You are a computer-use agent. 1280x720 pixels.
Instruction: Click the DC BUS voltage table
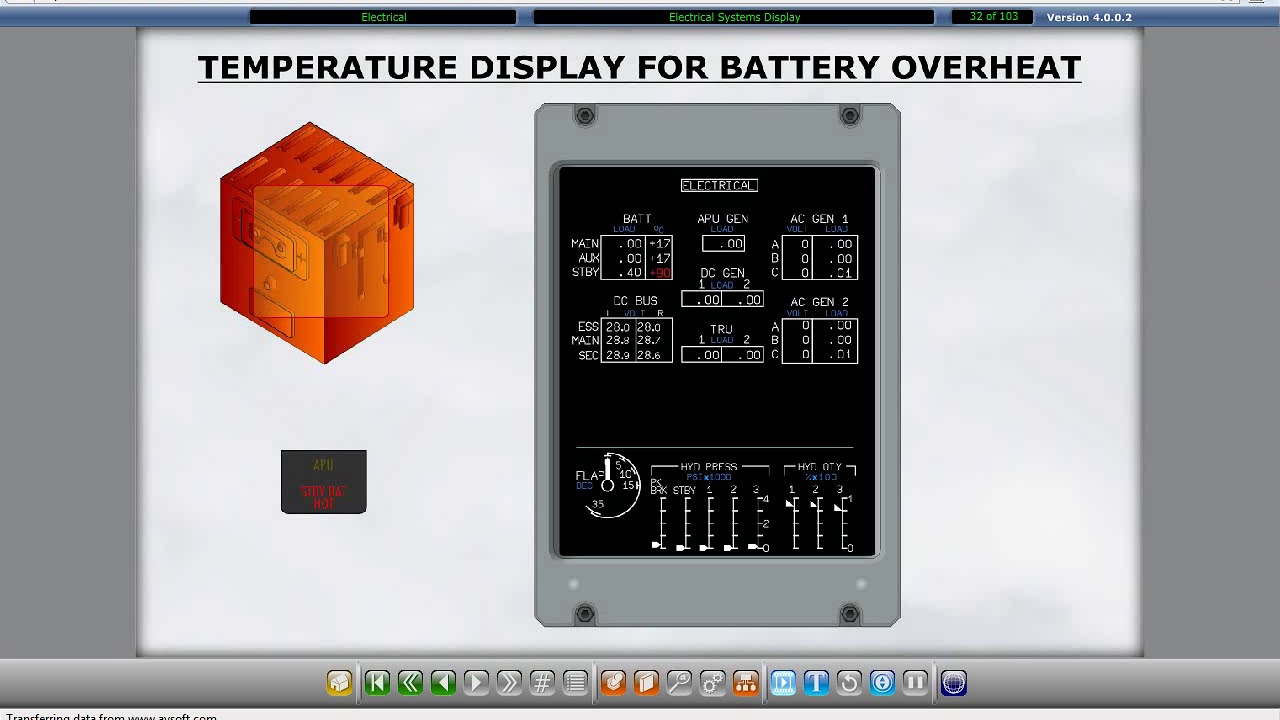click(x=637, y=341)
